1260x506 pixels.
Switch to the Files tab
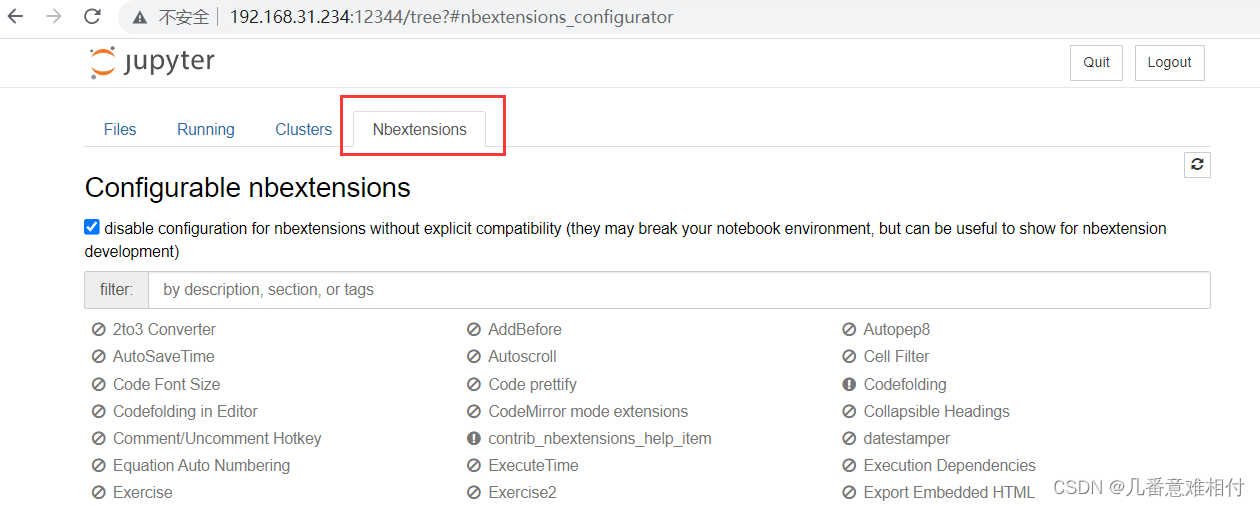tap(120, 129)
